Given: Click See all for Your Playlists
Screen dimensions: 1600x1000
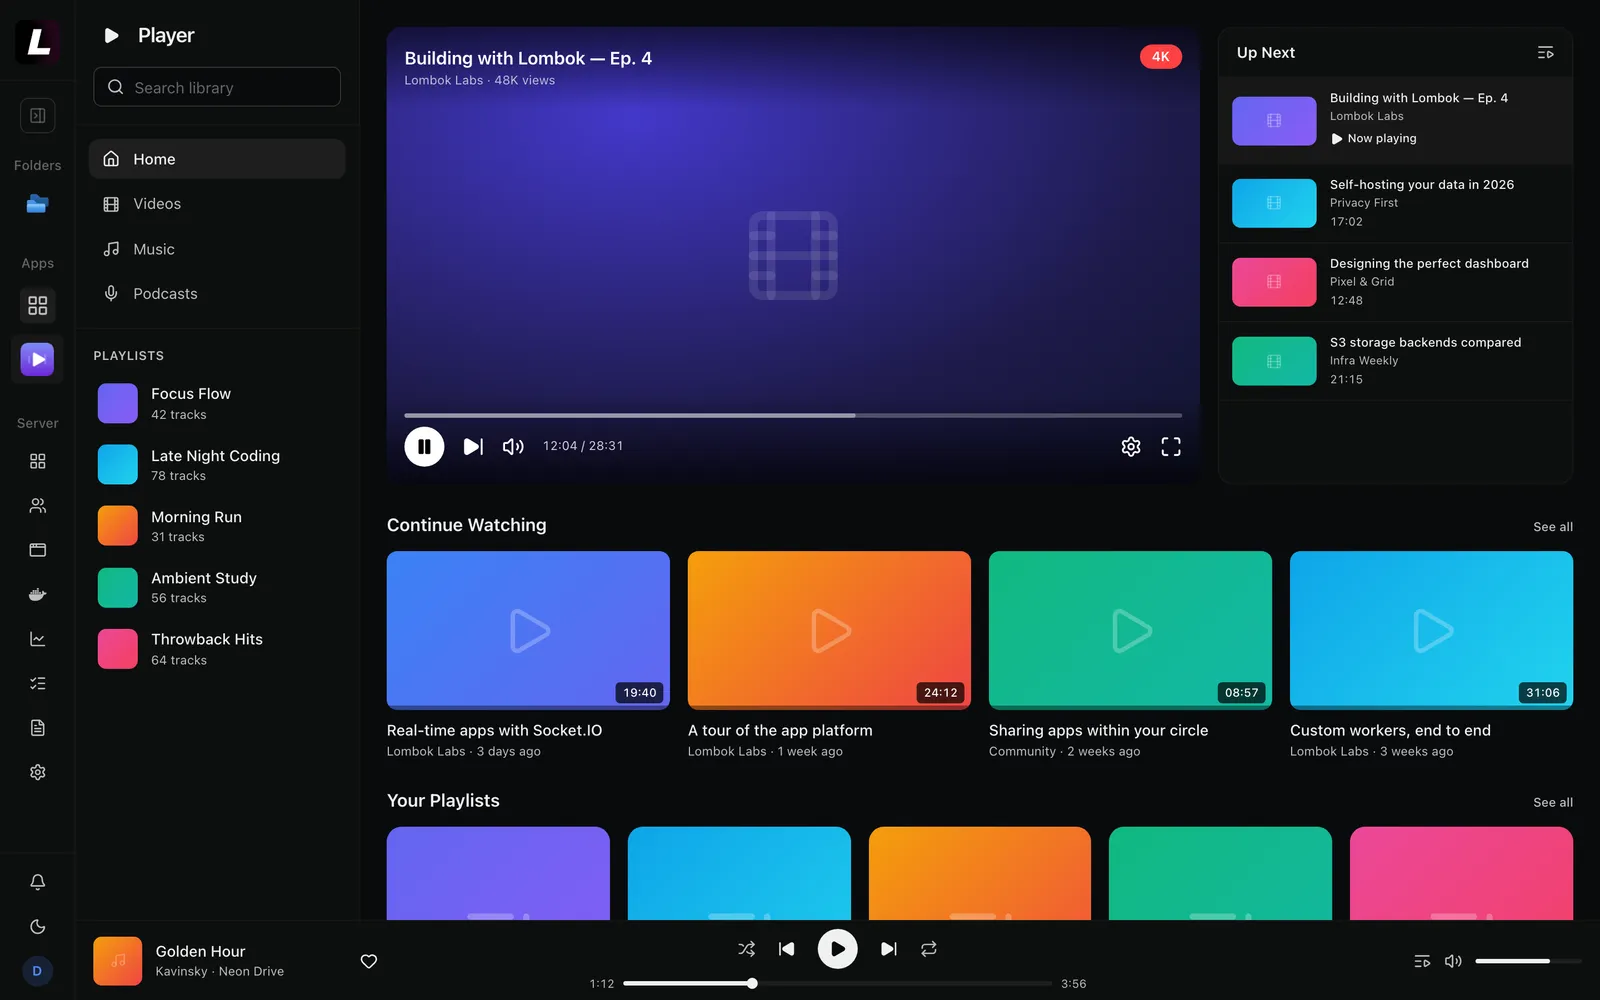Looking at the screenshot, I should (1553, 802).
